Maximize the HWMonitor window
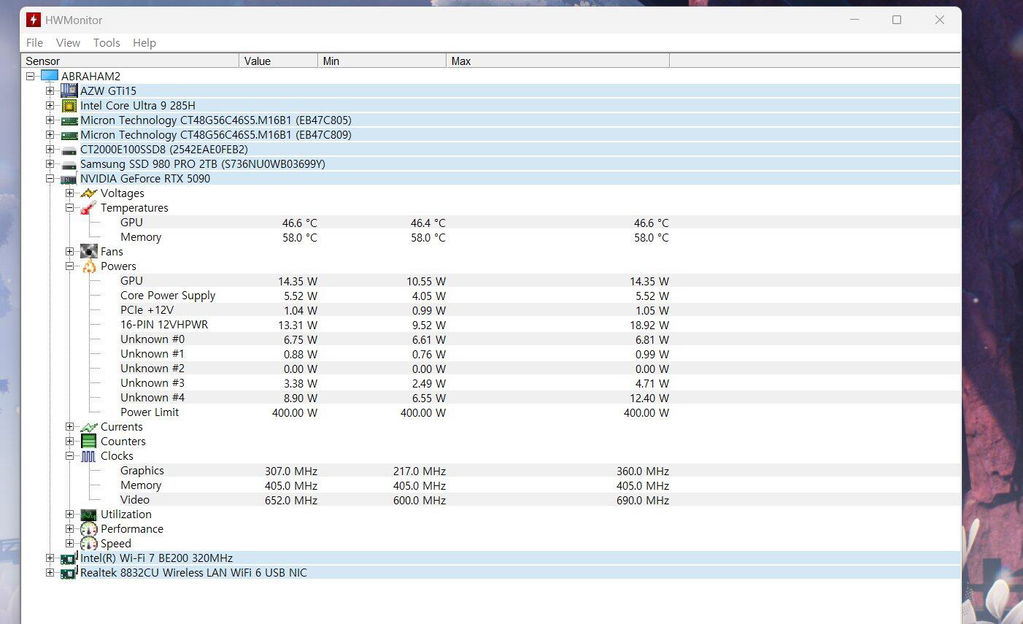Viewport: 1023px width, 624px height. pyautogui.click(x=896, y=20)
